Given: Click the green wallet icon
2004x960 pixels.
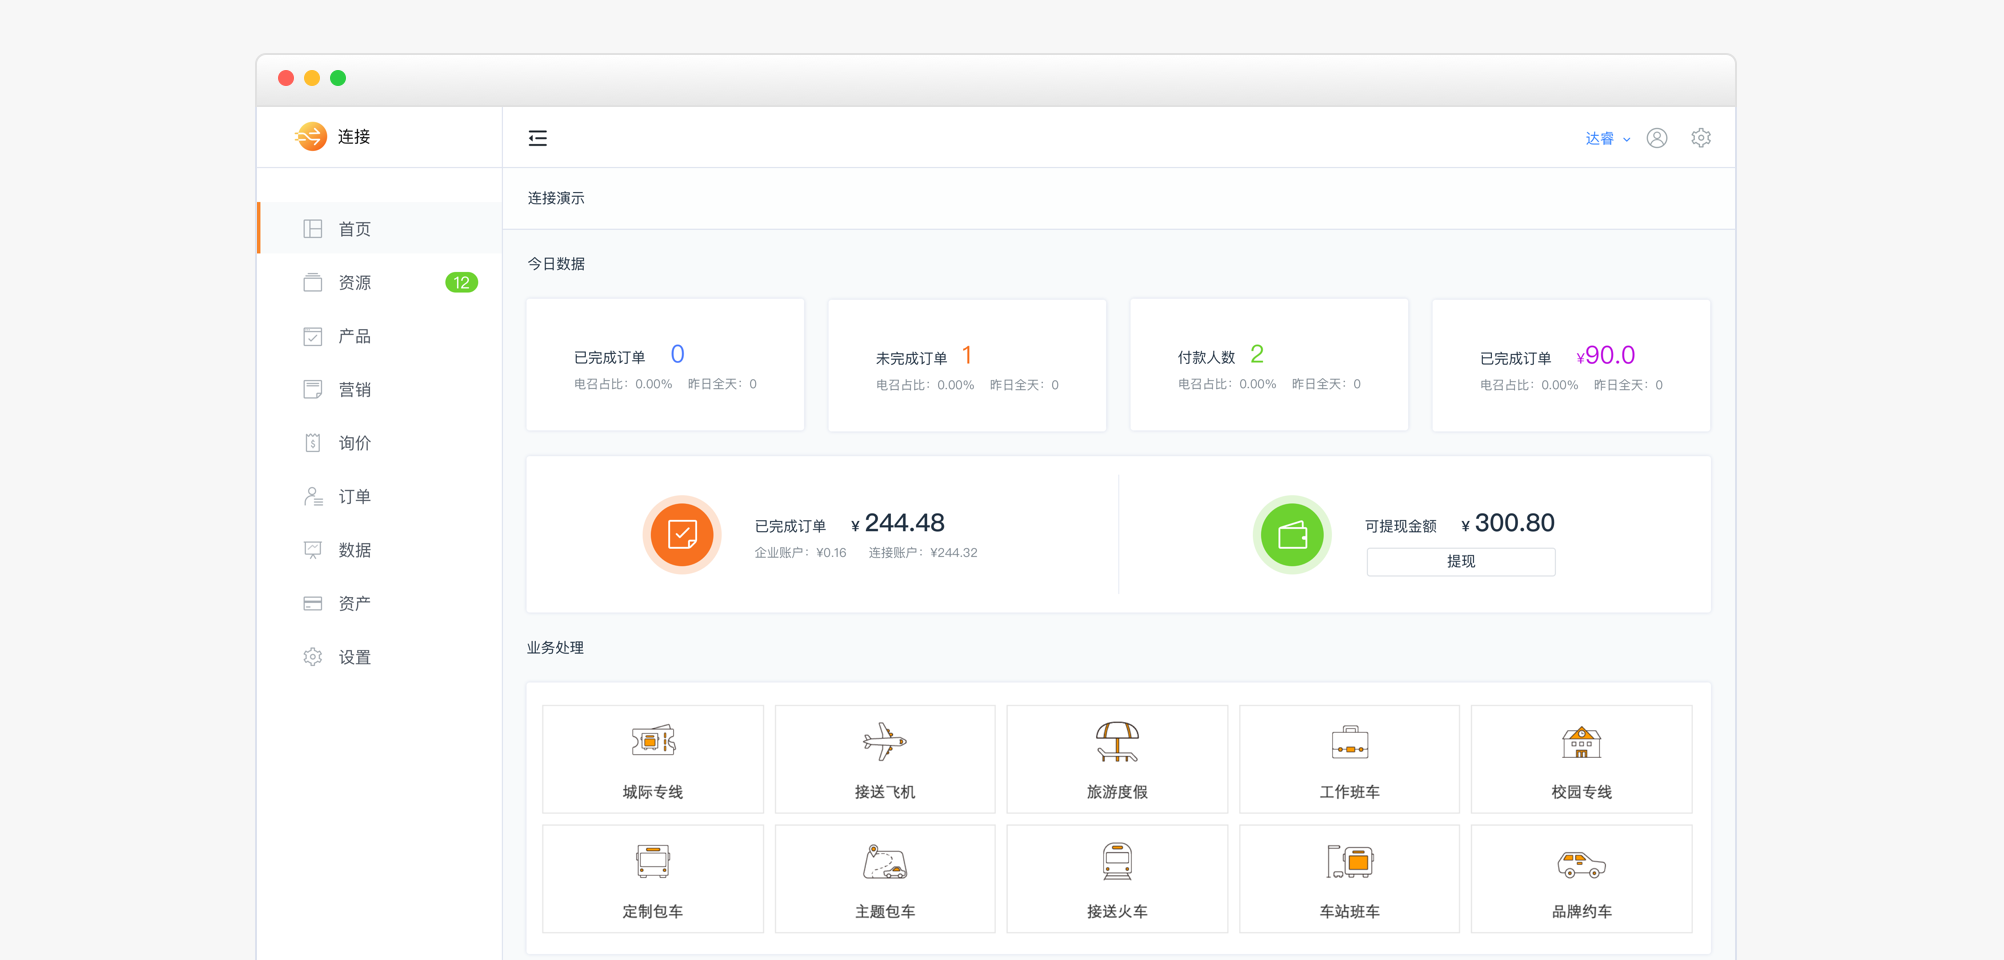Looking at the screenshot, I should pos(1292,535).
